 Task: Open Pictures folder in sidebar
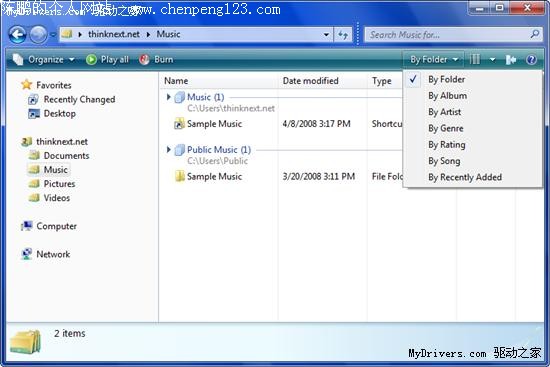pyautogui.click(x=52, y=184)
